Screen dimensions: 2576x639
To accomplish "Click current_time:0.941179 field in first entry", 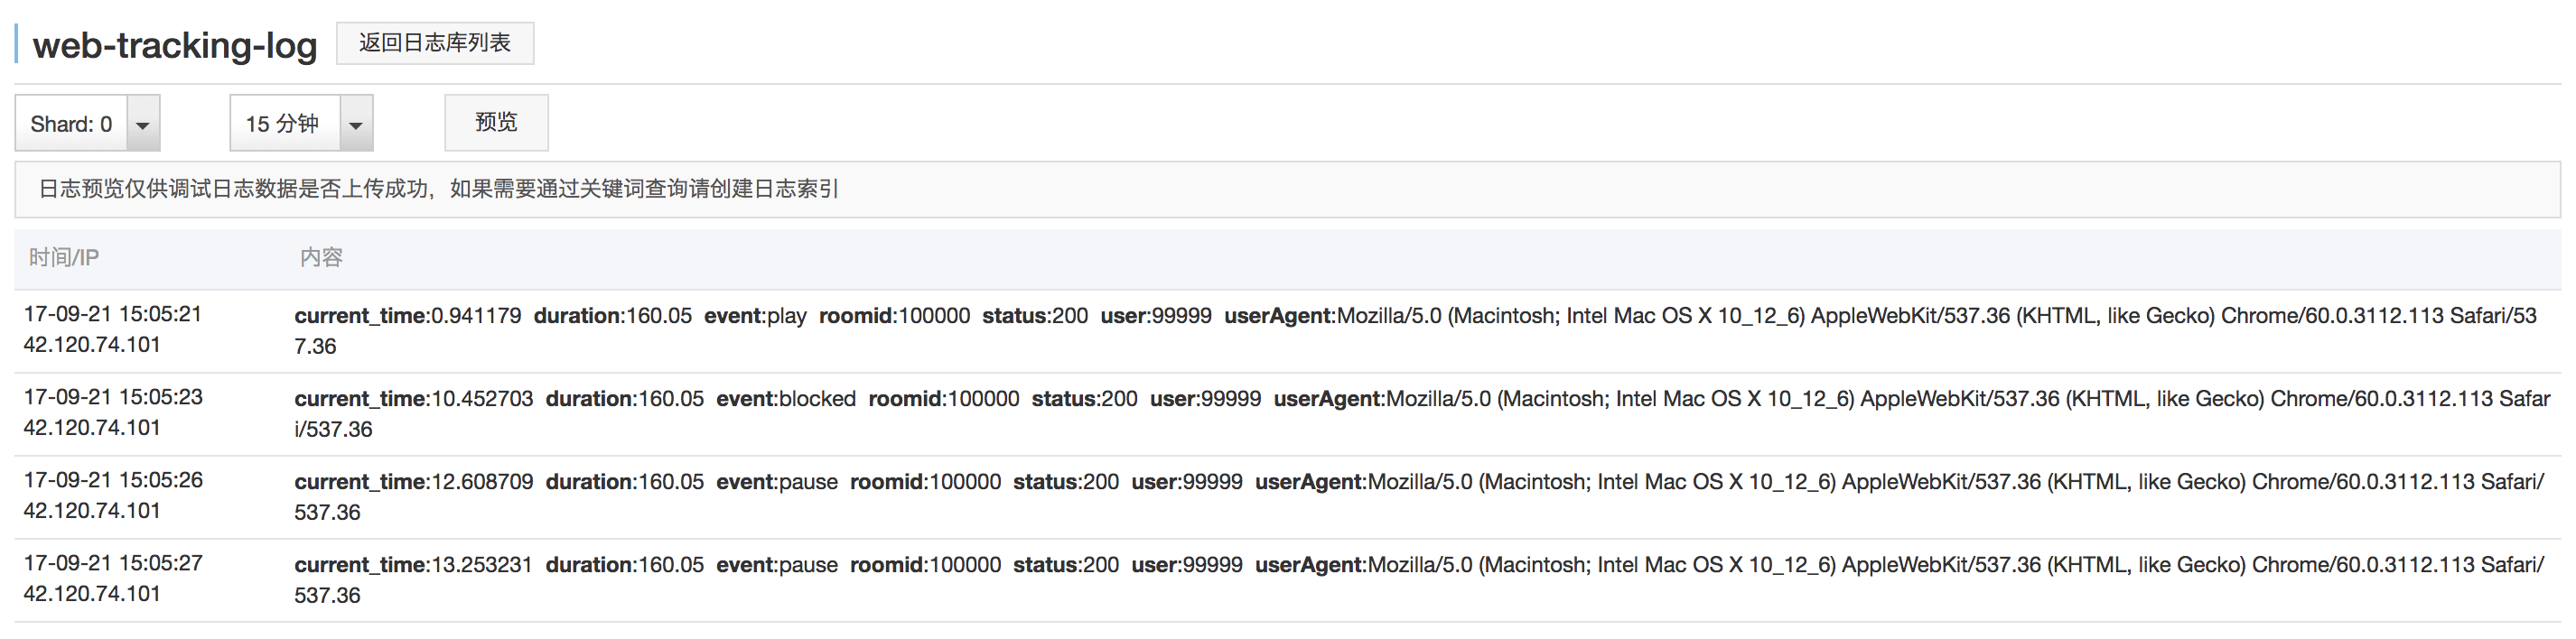I will 407,316.
